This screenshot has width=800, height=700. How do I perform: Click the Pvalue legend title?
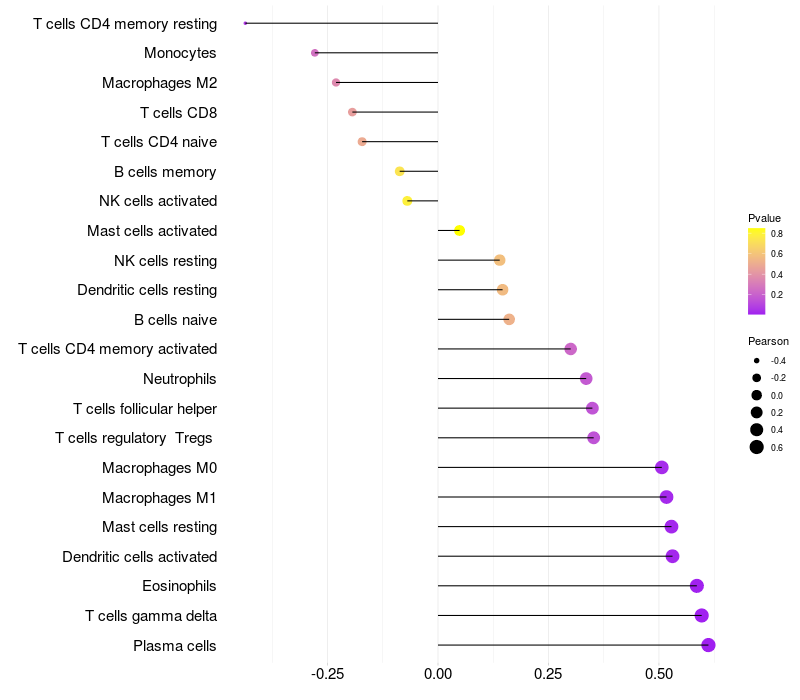click(764, 218)
